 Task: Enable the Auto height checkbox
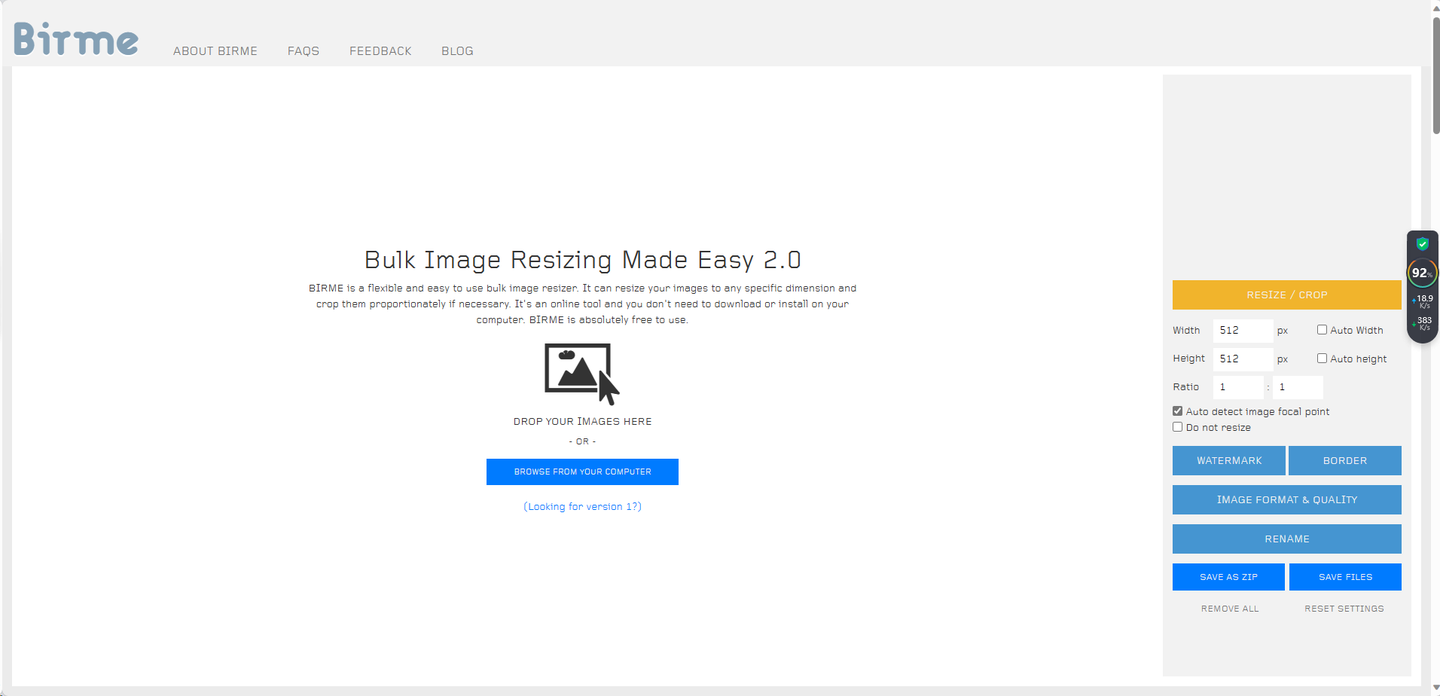click(1322, 358)
